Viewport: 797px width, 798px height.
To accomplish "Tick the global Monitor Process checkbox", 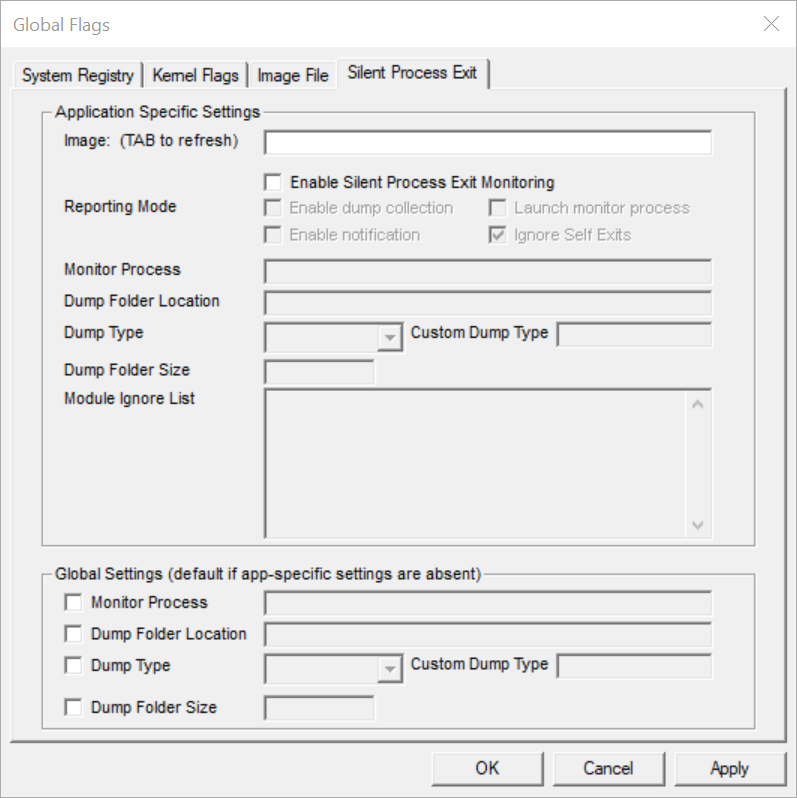I will tap(73, 603).
